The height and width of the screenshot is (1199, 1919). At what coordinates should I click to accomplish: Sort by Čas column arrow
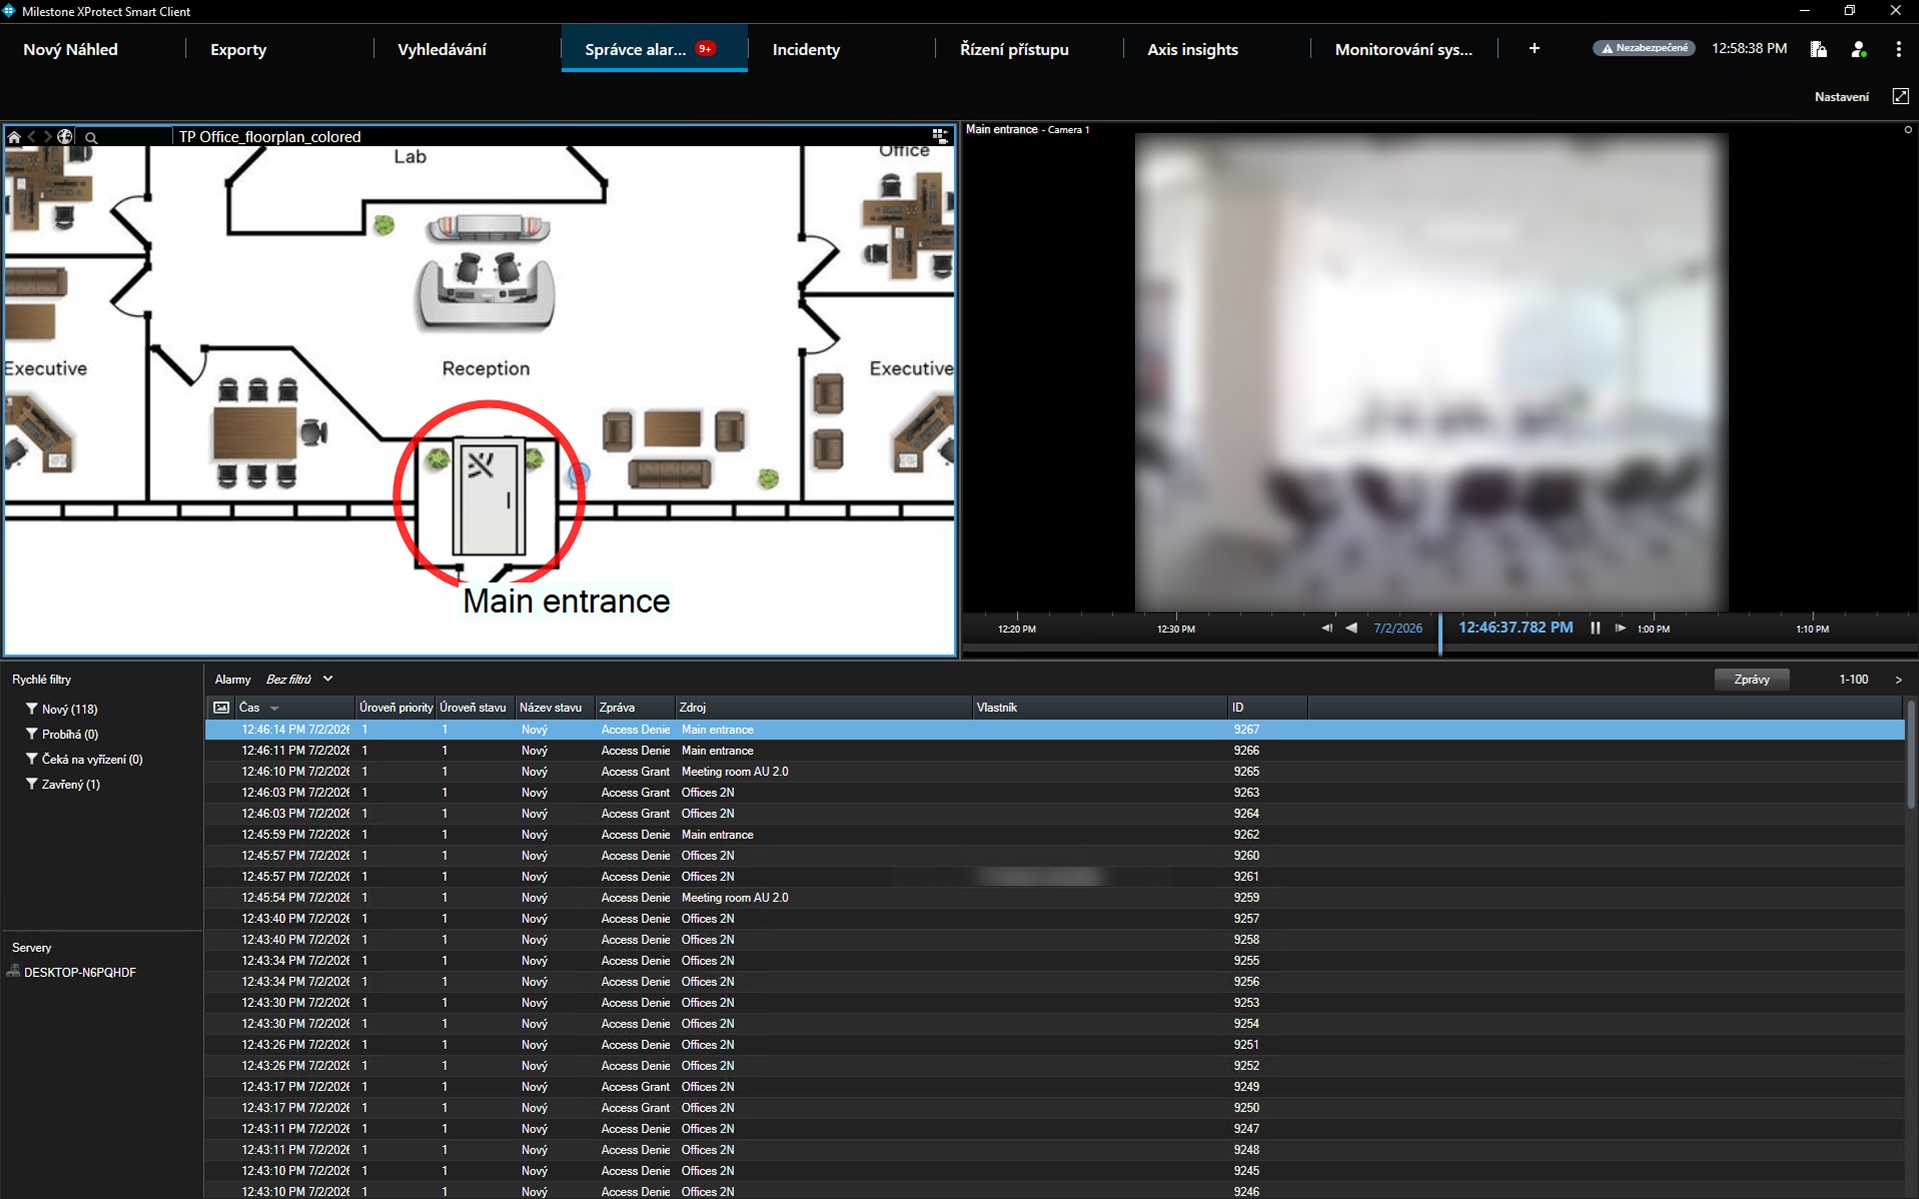tap(274, 708)
